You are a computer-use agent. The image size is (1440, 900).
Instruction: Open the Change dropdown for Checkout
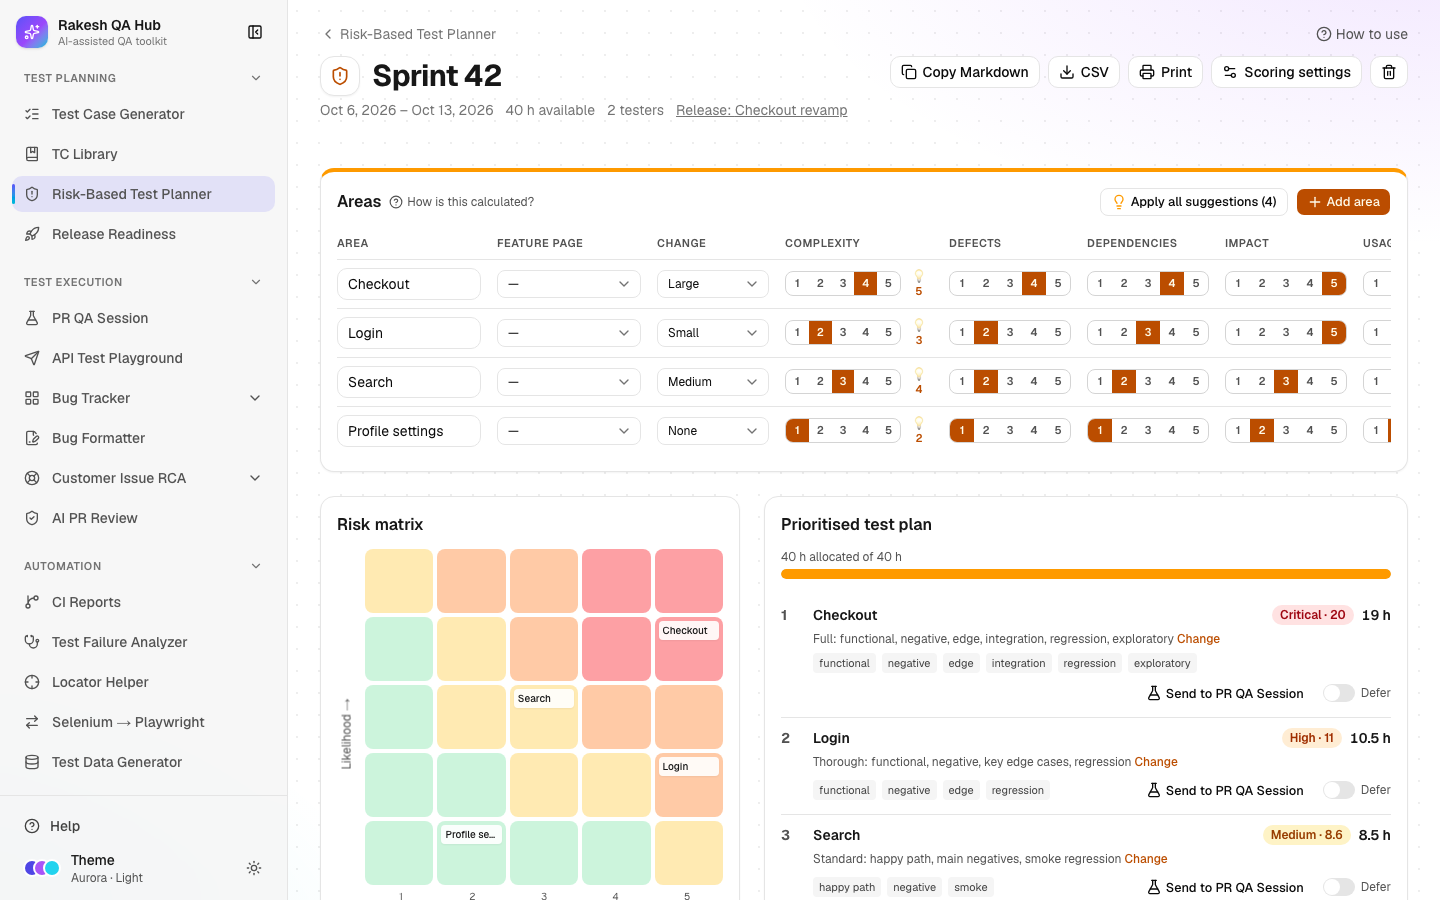pos(713,284)
